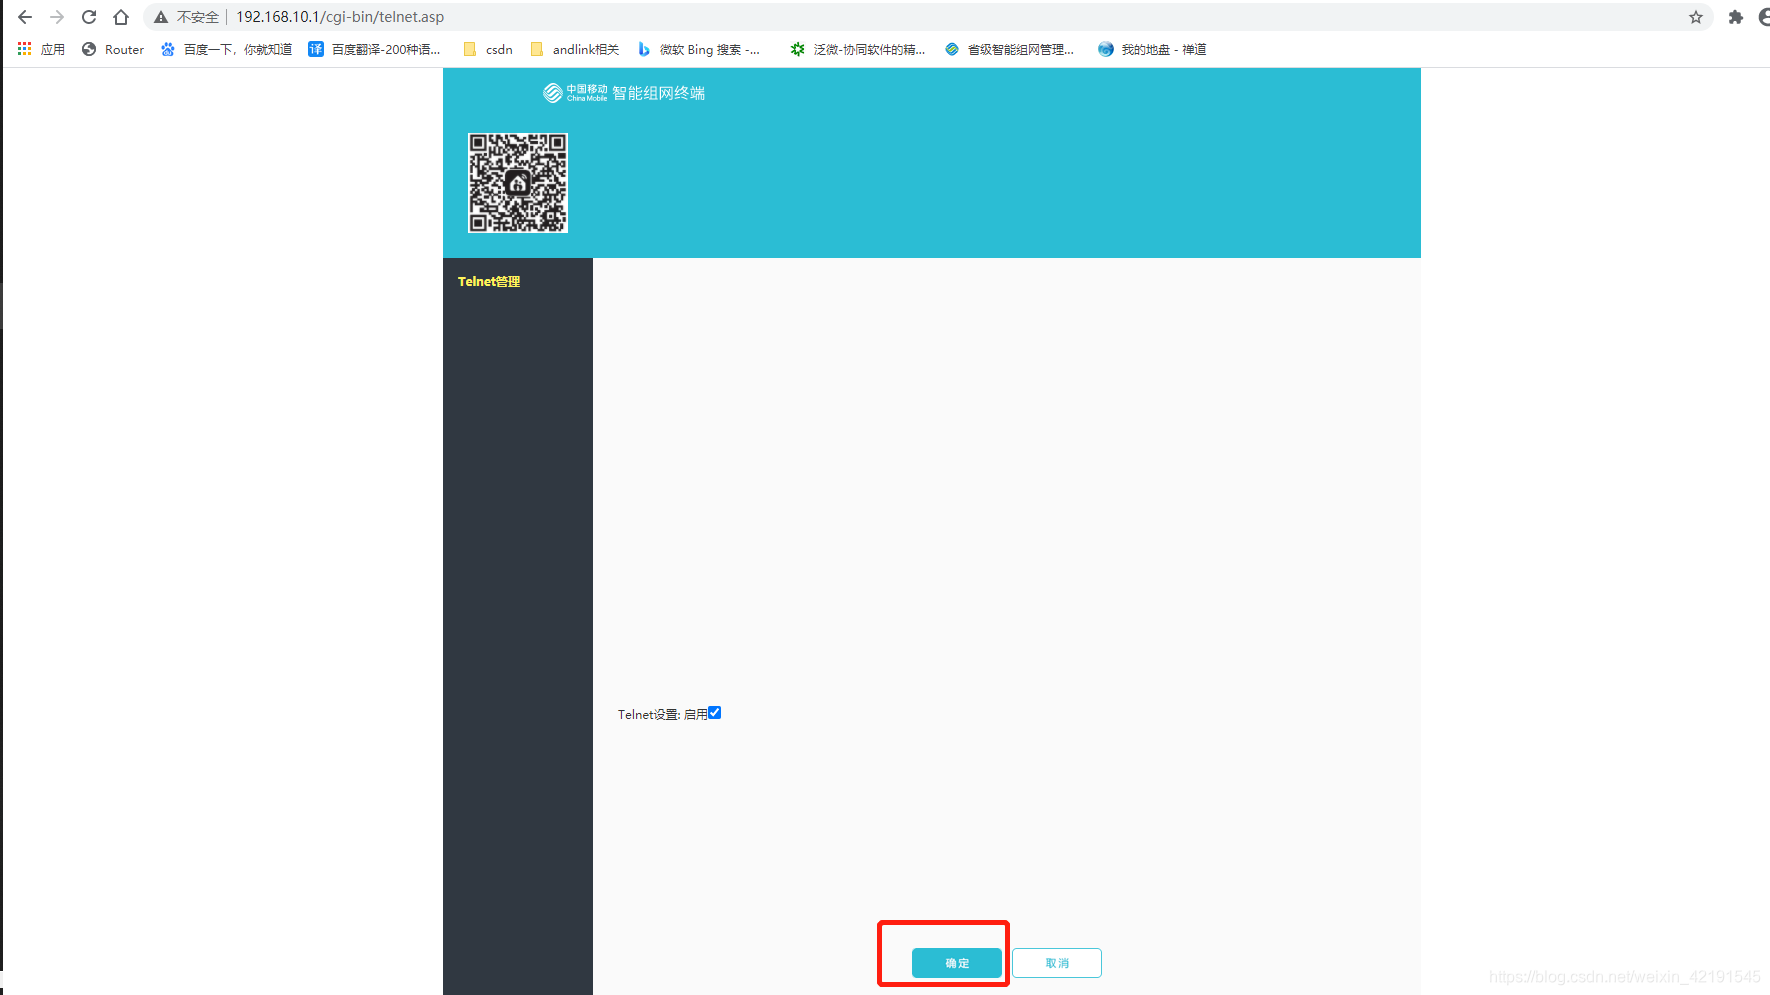Click the Telnet设置 label text
1770x995 pixels.
pyautogui.click(x=648, y=715)
